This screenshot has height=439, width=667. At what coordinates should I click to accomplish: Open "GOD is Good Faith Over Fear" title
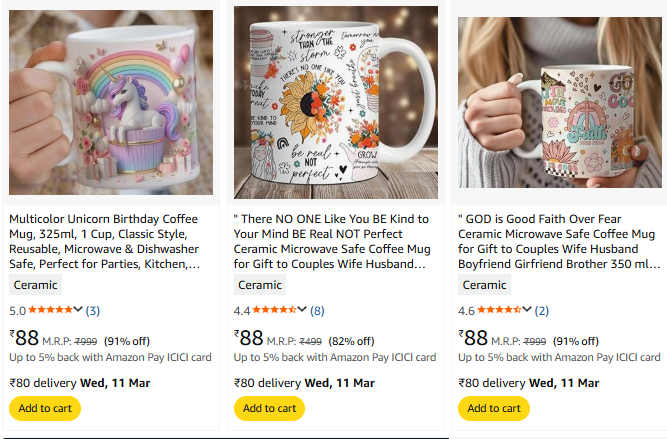click(x=558, y=241)
